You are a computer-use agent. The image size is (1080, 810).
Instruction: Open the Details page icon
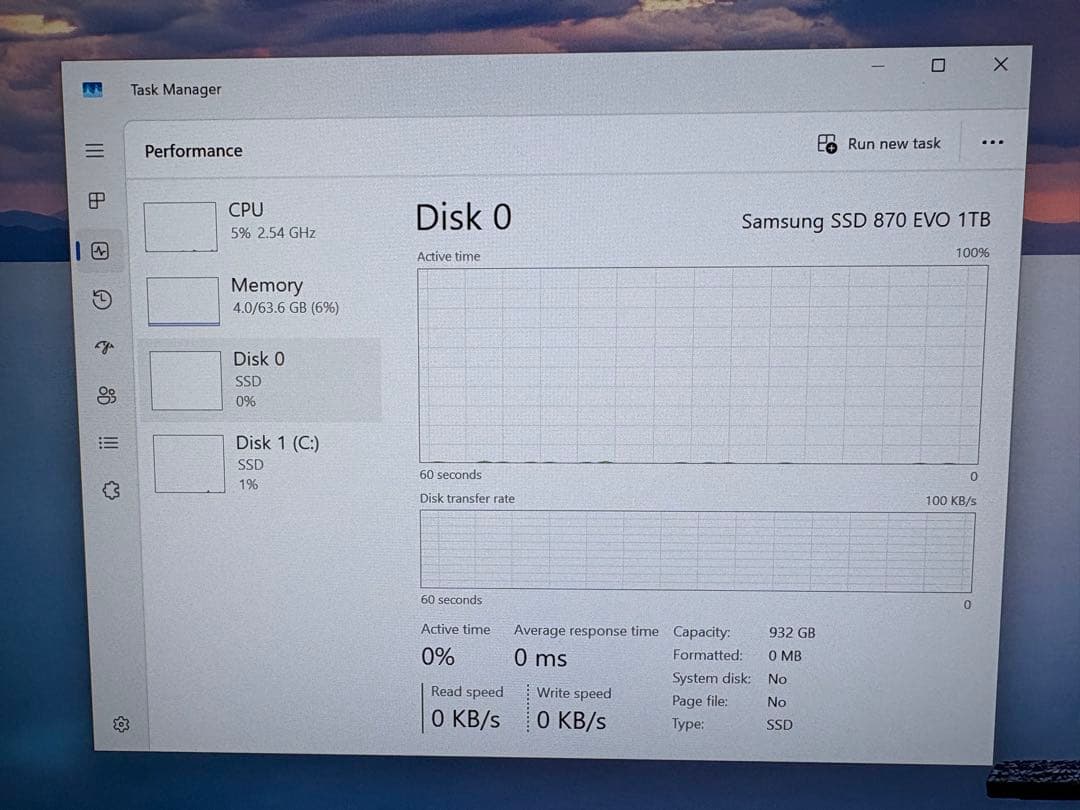[109, 443]
